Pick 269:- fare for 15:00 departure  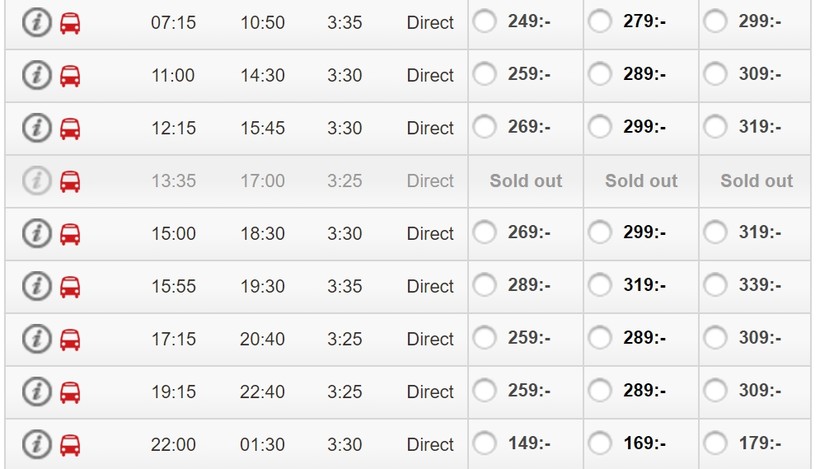click(485, 233)
